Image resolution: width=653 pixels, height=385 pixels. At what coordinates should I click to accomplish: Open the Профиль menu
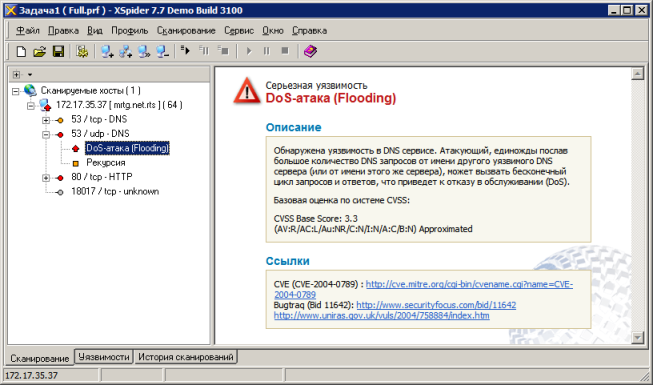[x=130, y=30]
